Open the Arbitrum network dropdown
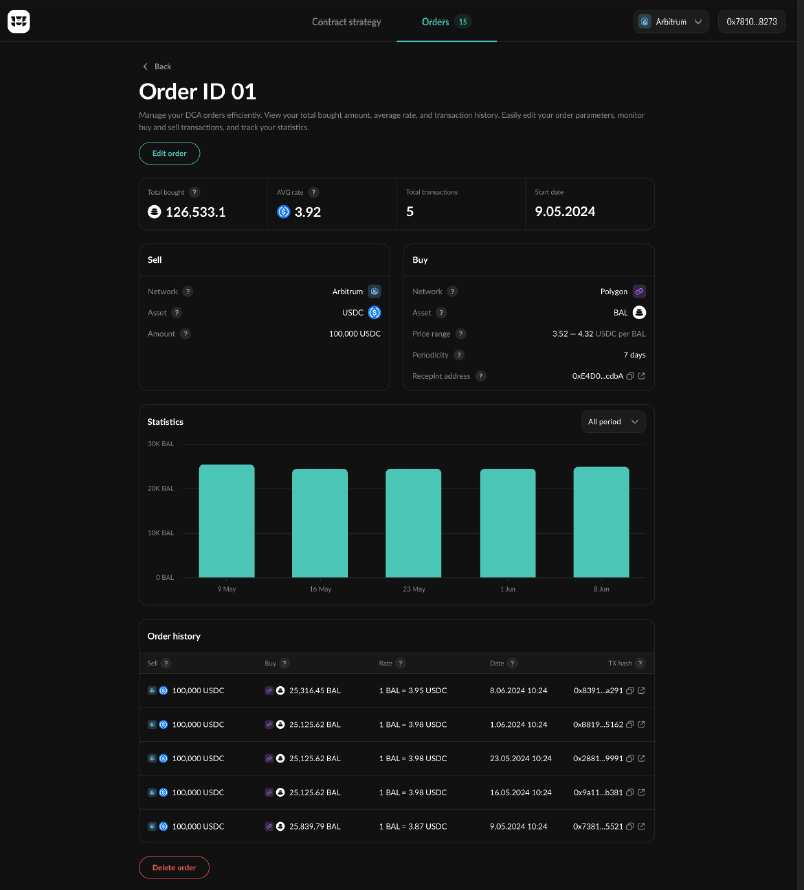Screen dimensions: 804x890 671,22
